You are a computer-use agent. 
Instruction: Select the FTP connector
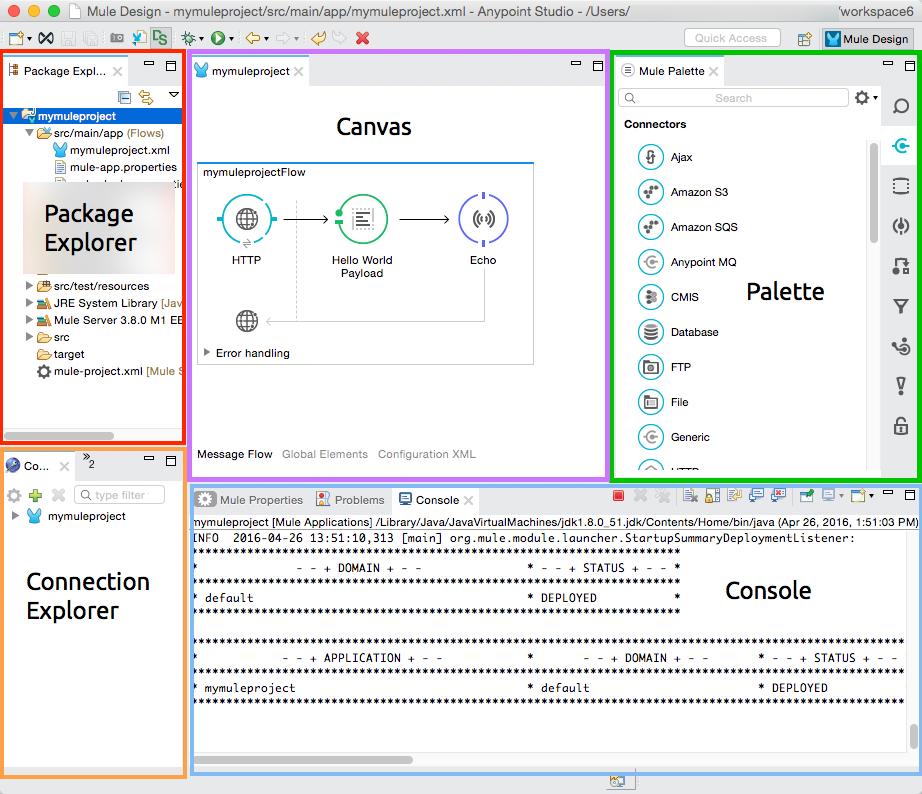coord(664,367)
